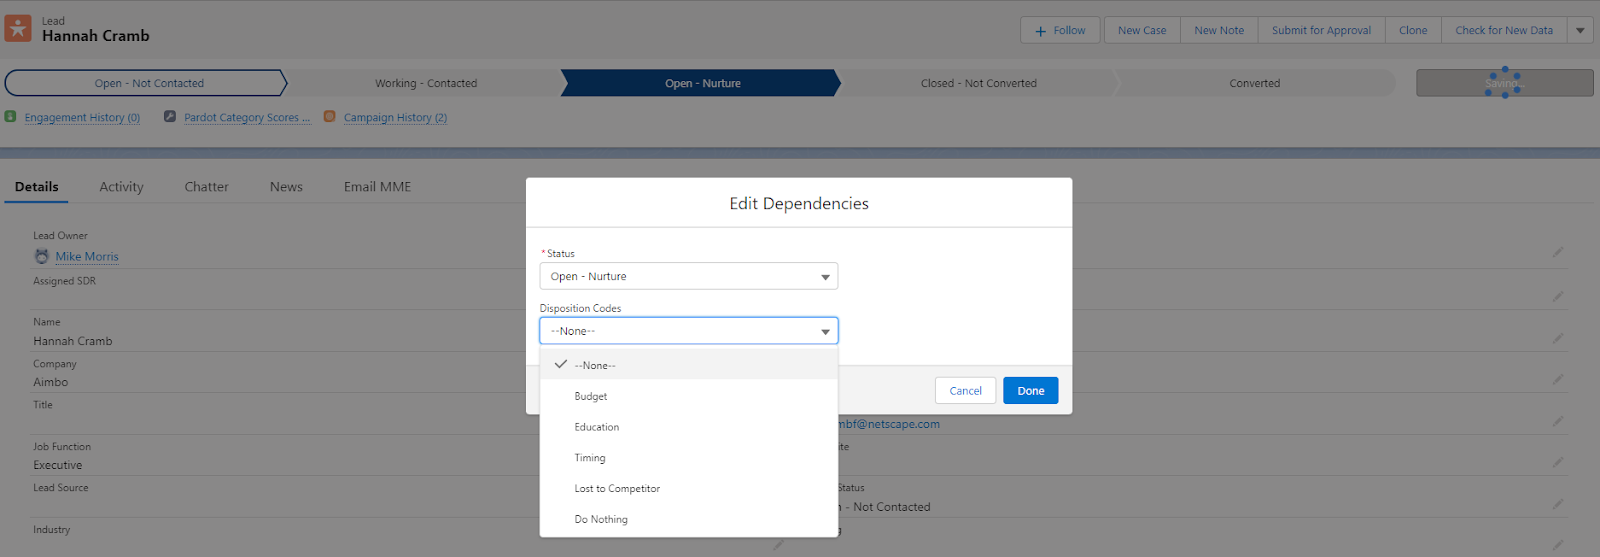
Task: Select Working - Contacted path stage
Action: pos(426,83)
